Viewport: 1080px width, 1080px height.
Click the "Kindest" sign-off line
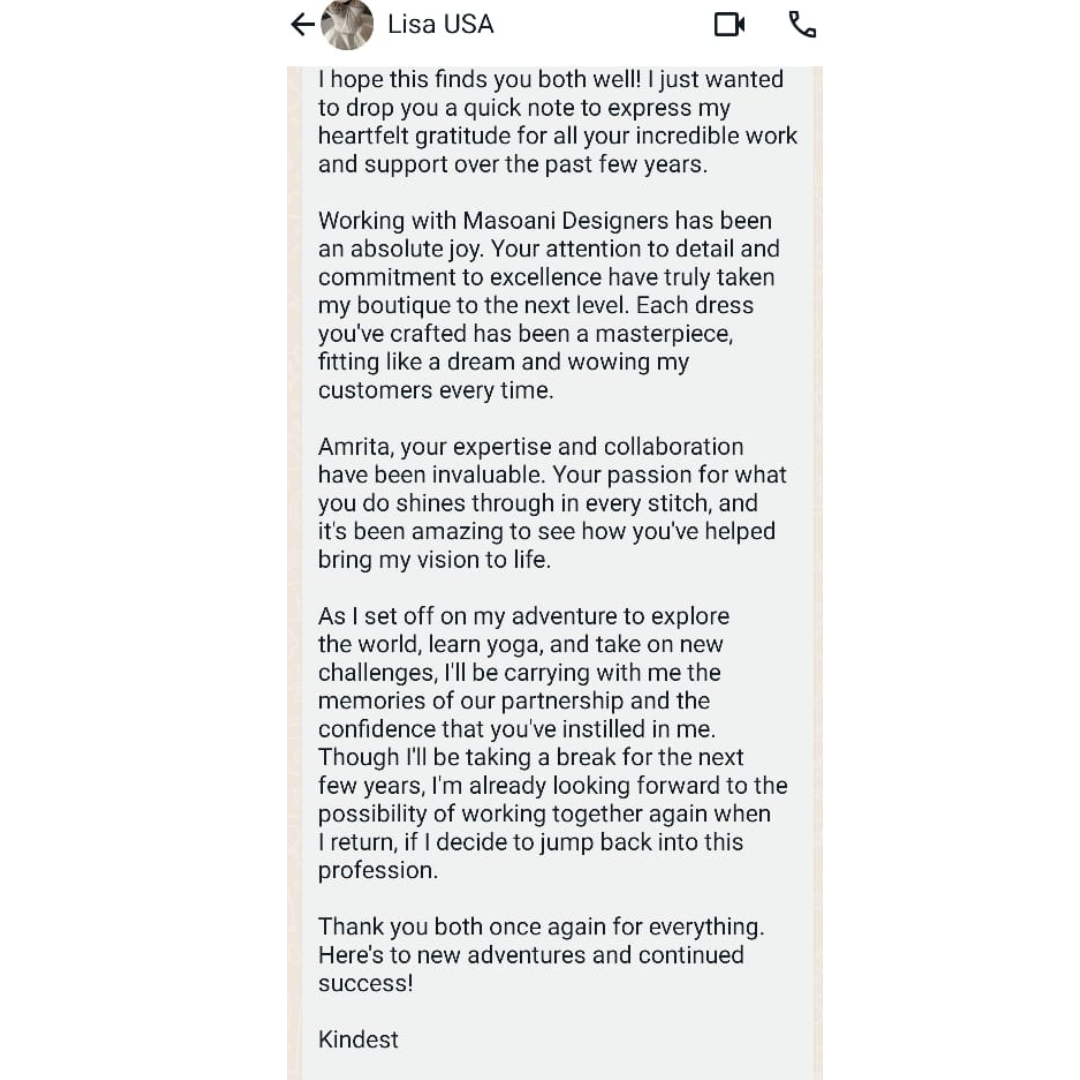click(358, 1039)
